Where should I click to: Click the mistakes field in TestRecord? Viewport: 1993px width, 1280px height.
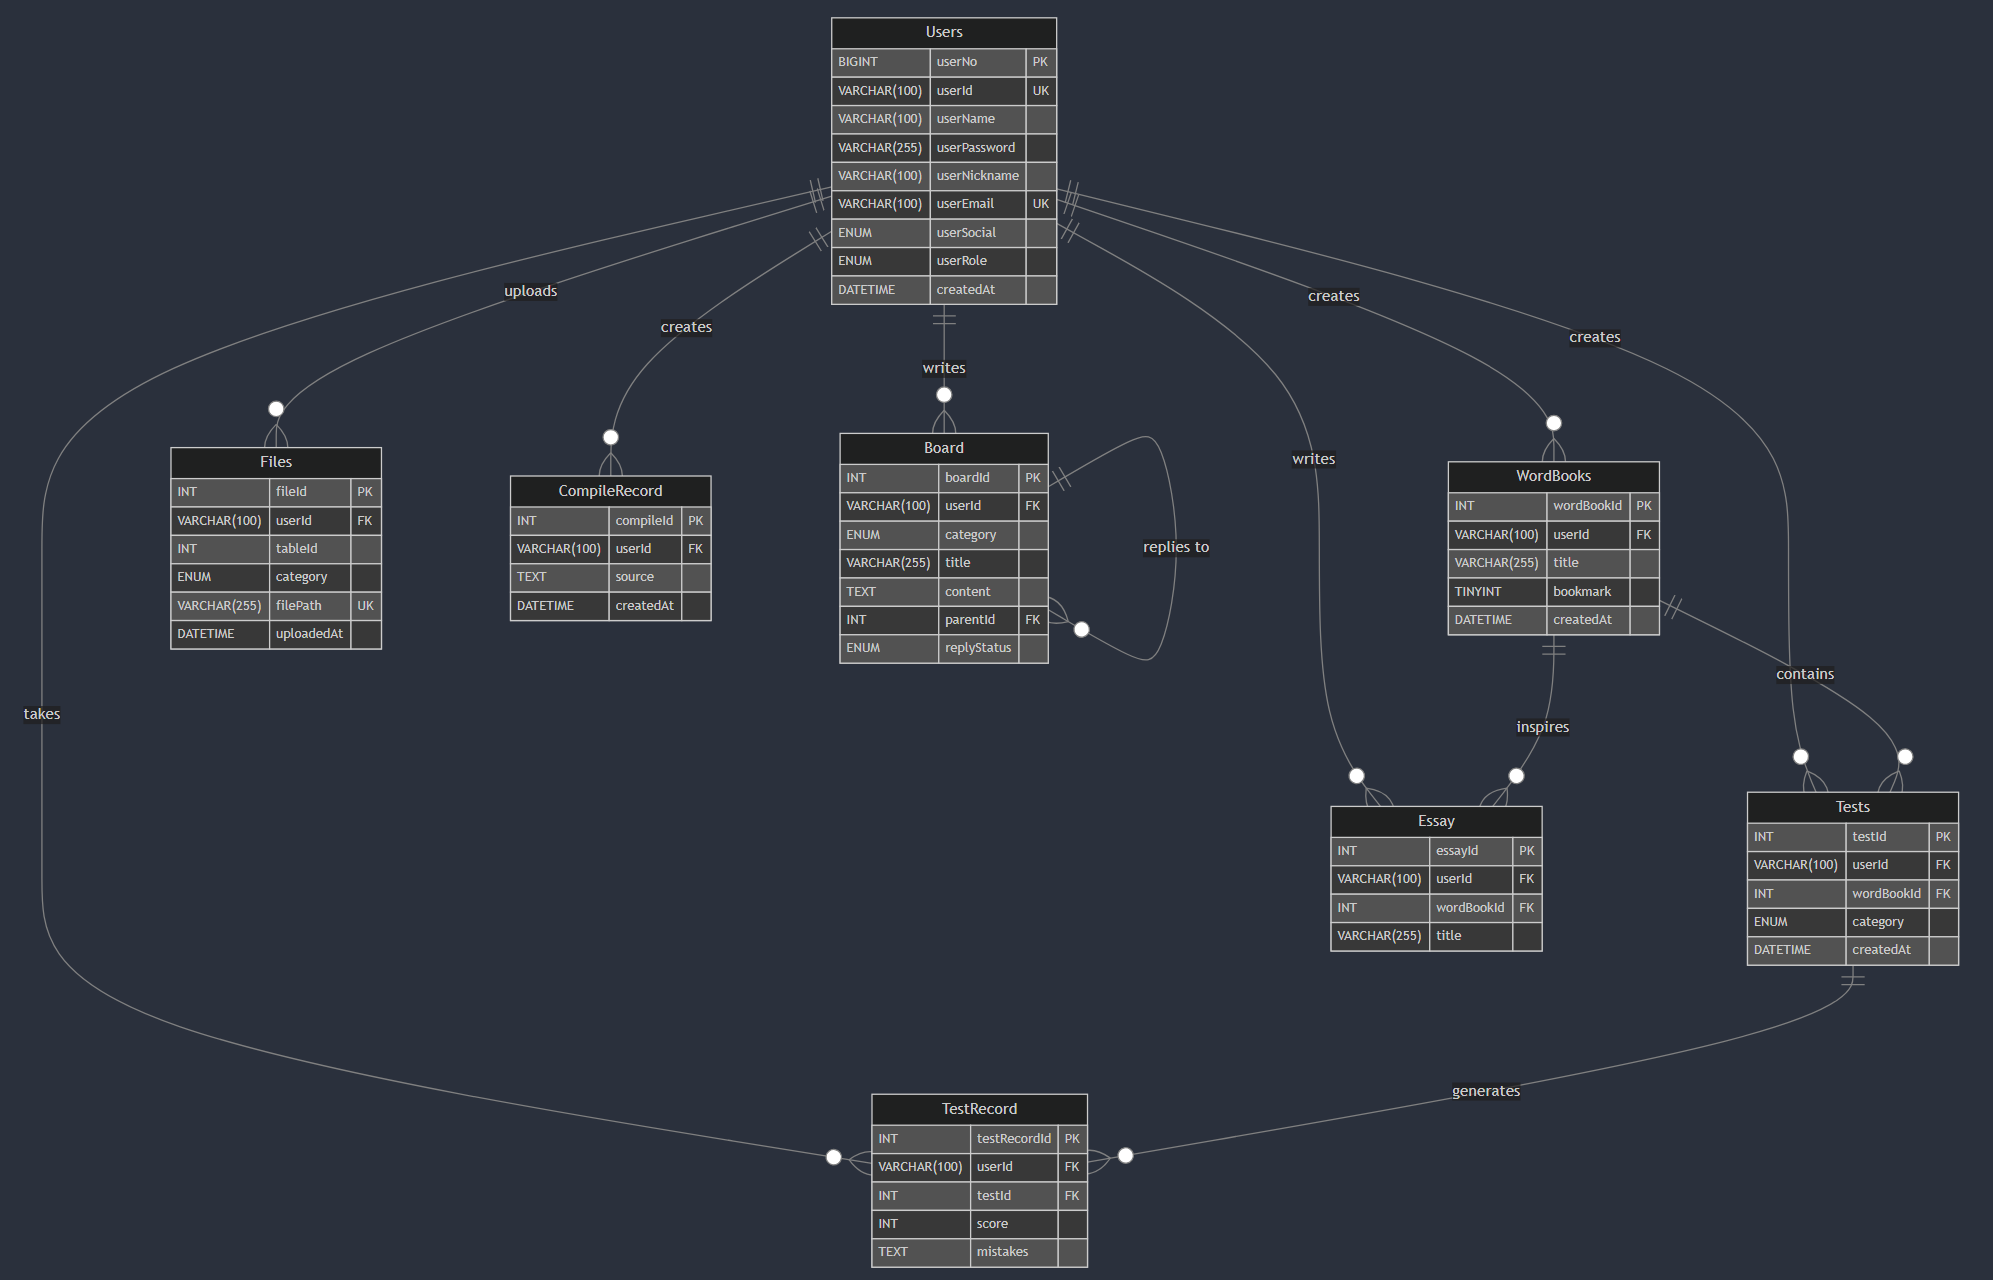tap(1001, 1252)
